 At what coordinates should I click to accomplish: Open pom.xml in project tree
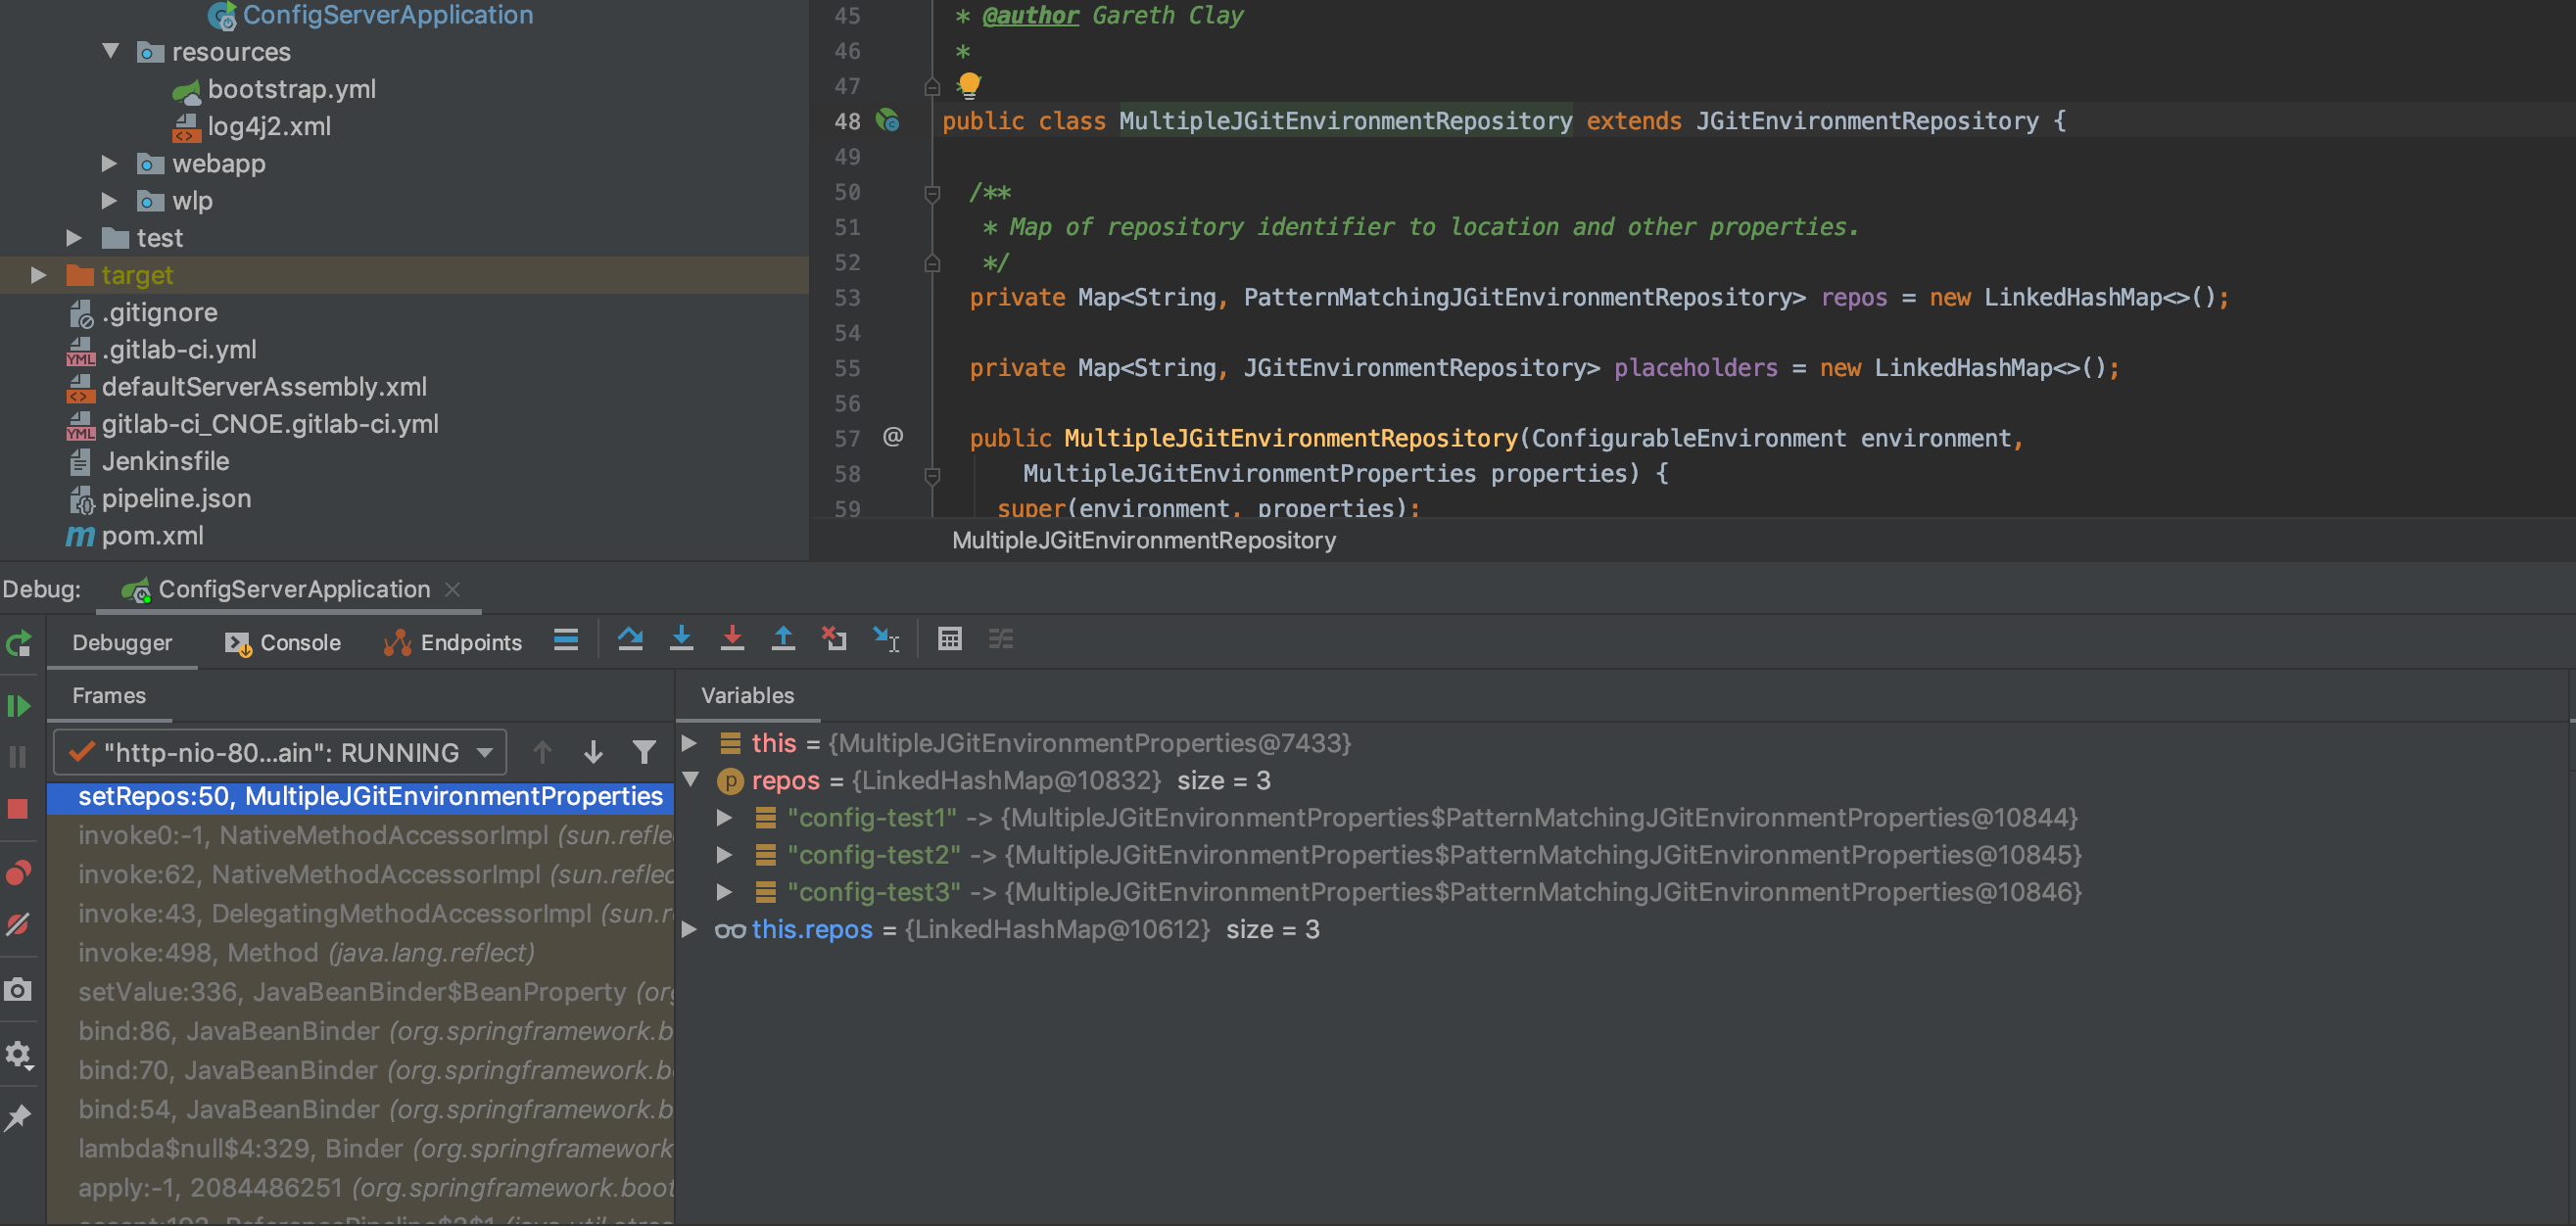coord(152,536)
